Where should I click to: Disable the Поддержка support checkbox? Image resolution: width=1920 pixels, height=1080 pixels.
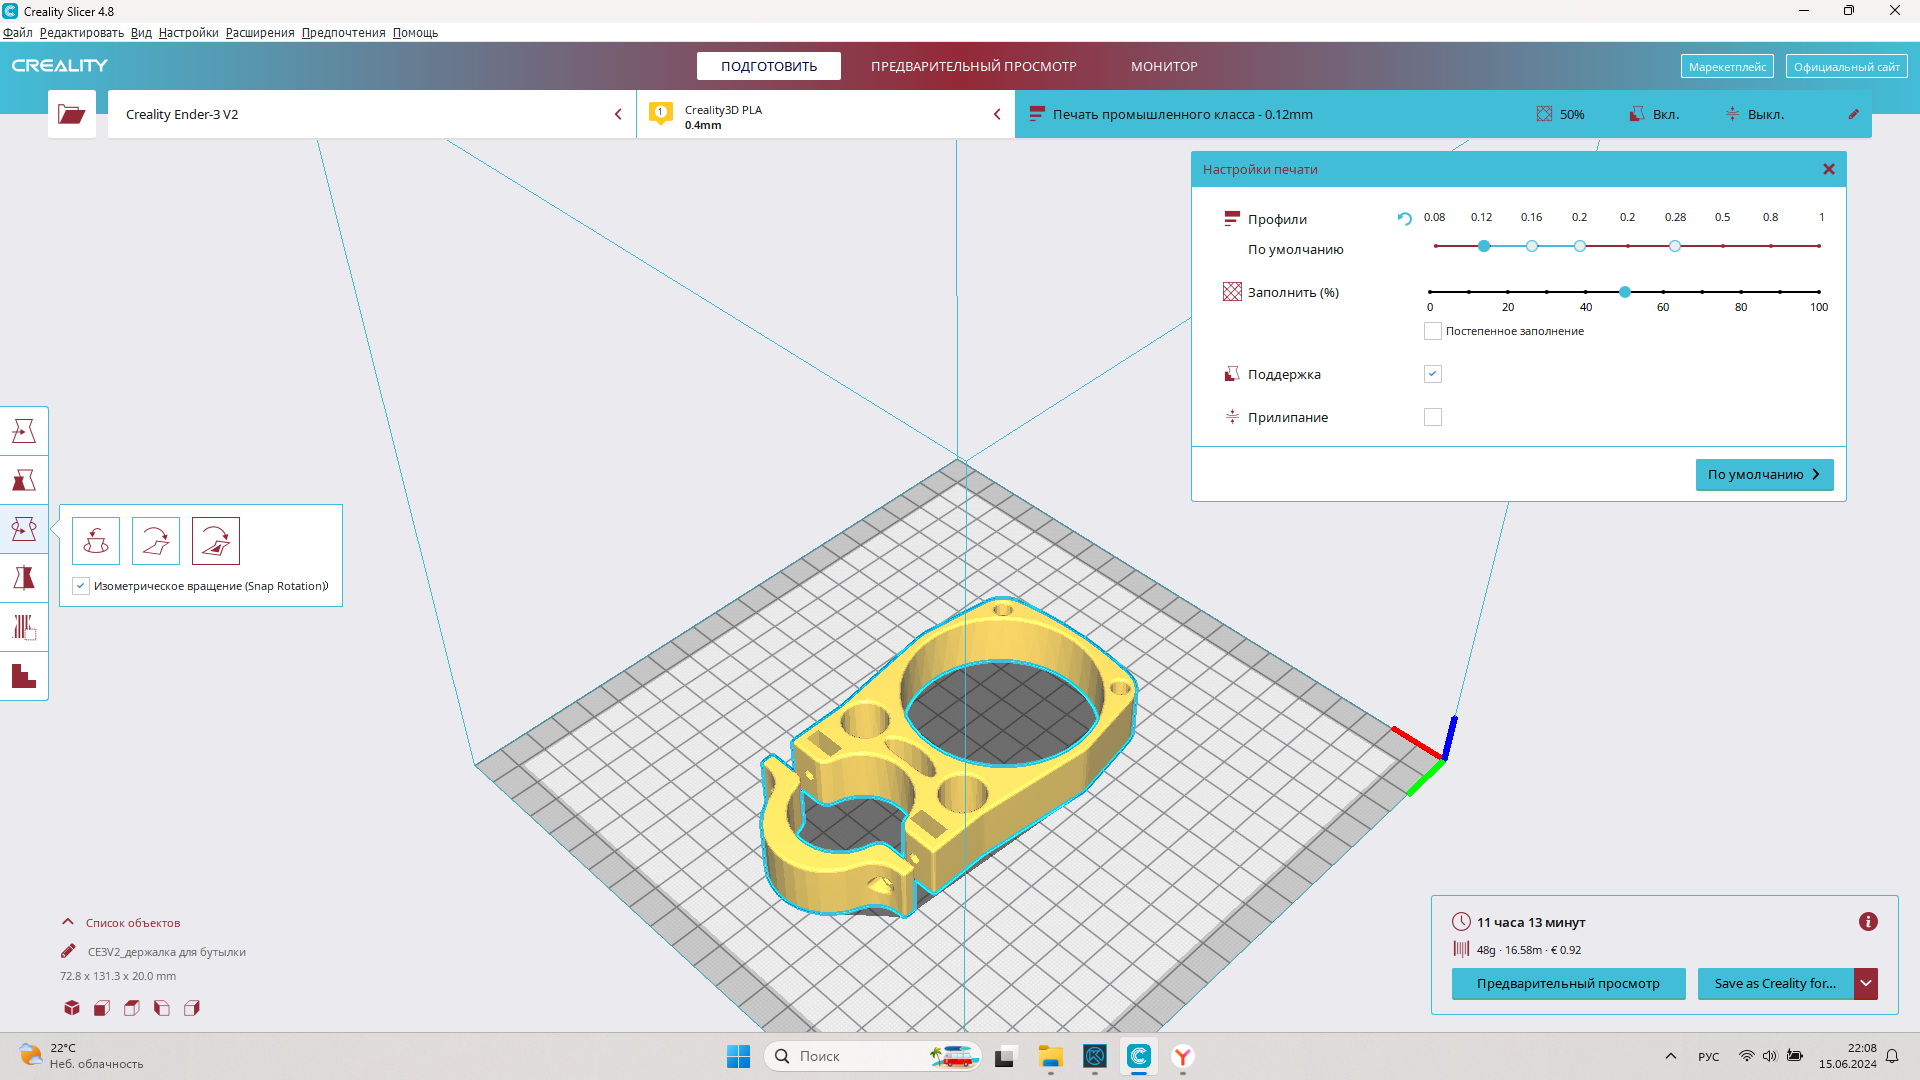click(x=1432, y=374)
